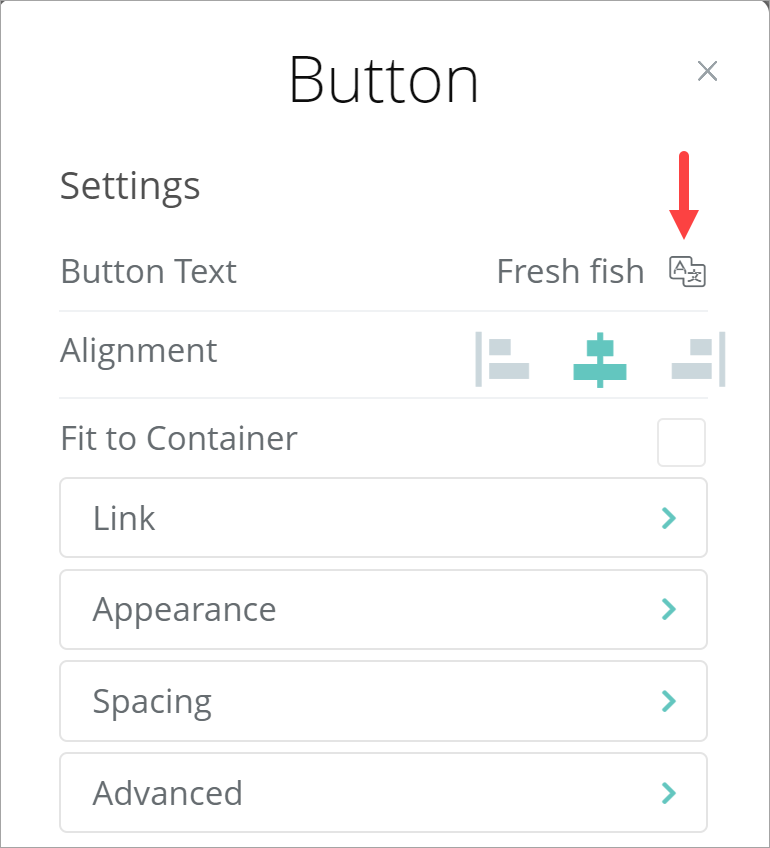This screenshot has height=848, width=770.
Task: Select the right alignment icon
Action: click(698, 359)
